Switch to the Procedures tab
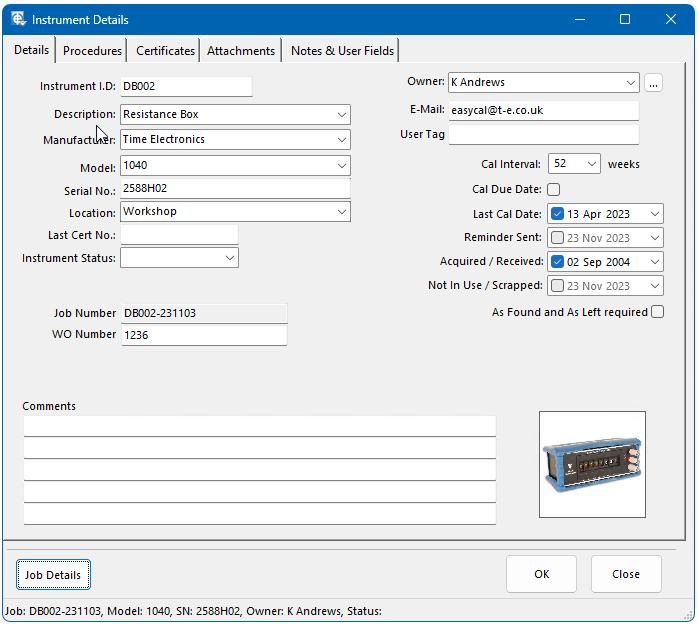 [92, 51]
